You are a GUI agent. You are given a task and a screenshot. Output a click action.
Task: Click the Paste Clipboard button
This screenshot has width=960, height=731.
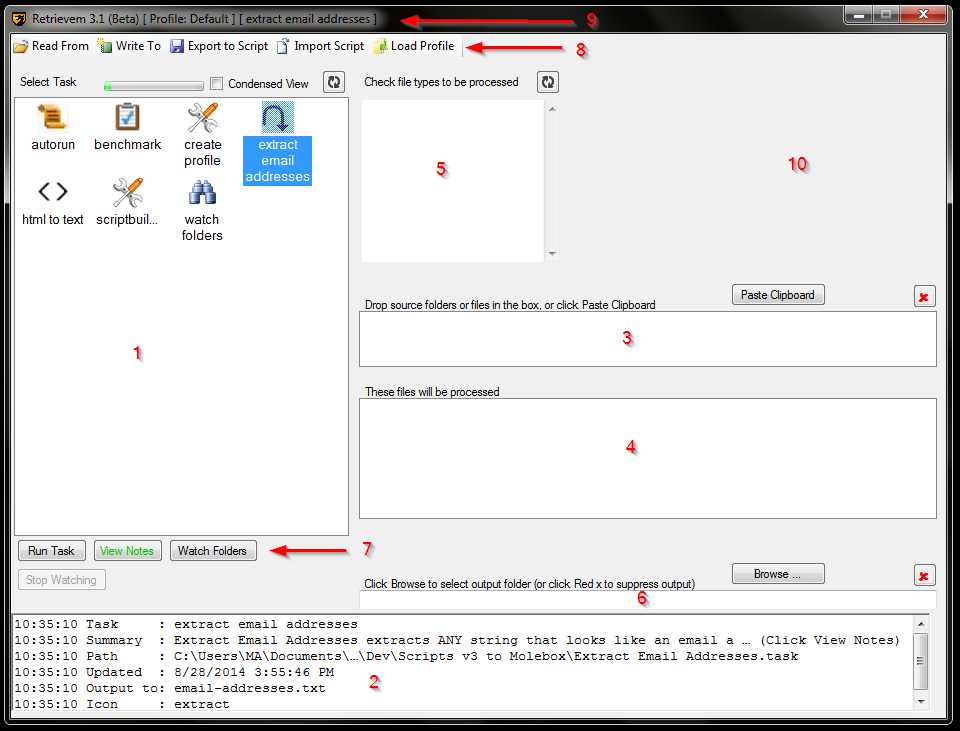pos(778,295)
